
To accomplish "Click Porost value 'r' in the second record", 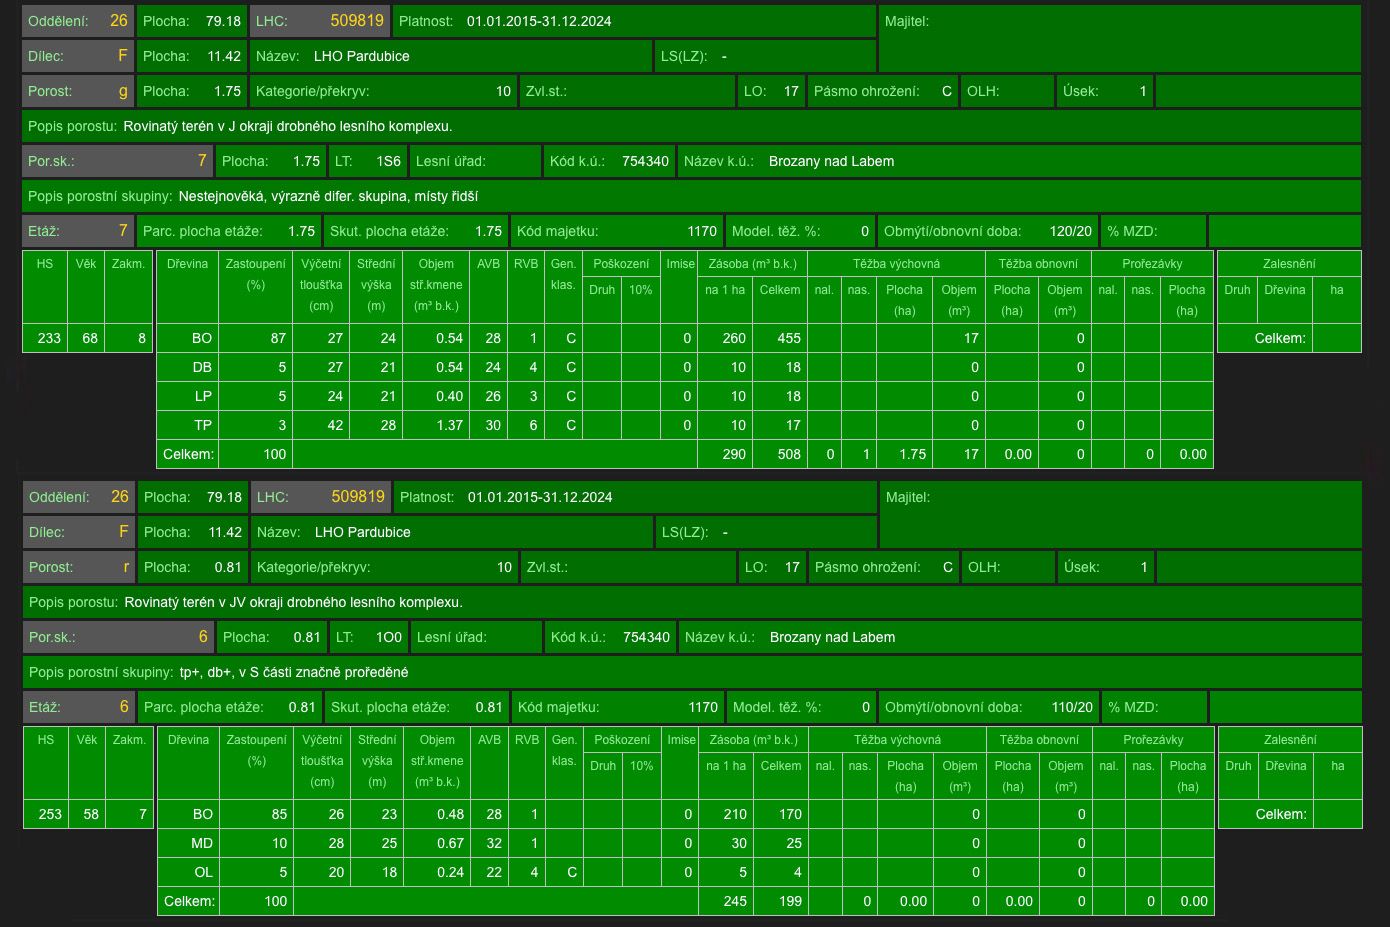I will 127,567.
